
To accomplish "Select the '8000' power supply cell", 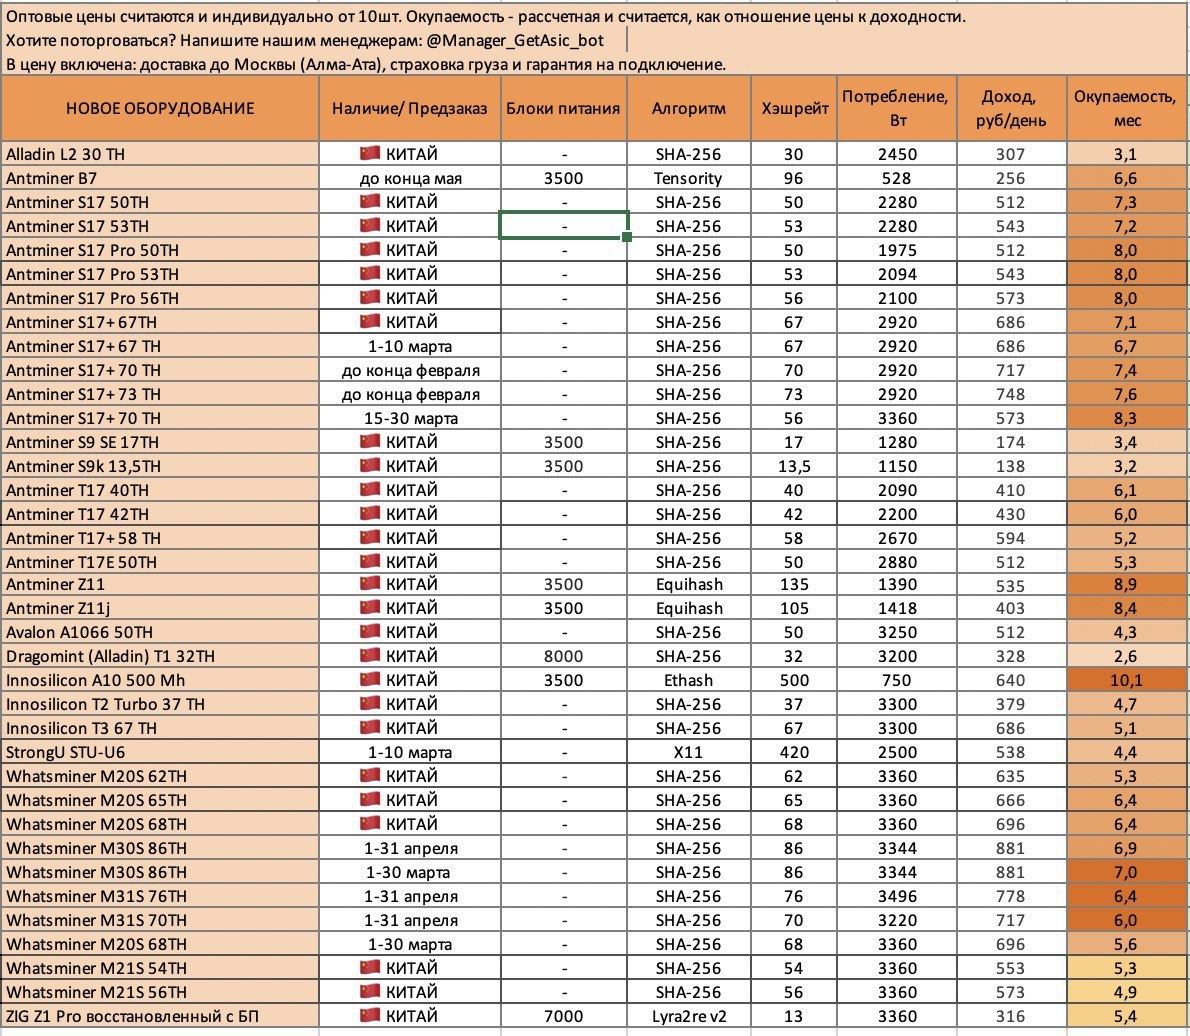I will pyautogui.click(x=563, y=656).
